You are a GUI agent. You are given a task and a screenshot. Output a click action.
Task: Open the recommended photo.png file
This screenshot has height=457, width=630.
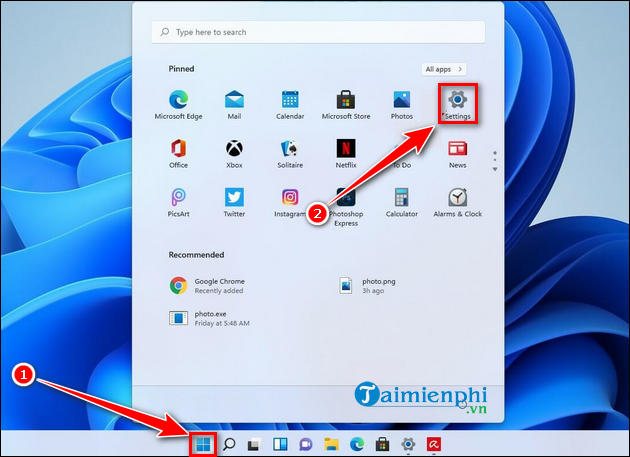click(367, 286)
